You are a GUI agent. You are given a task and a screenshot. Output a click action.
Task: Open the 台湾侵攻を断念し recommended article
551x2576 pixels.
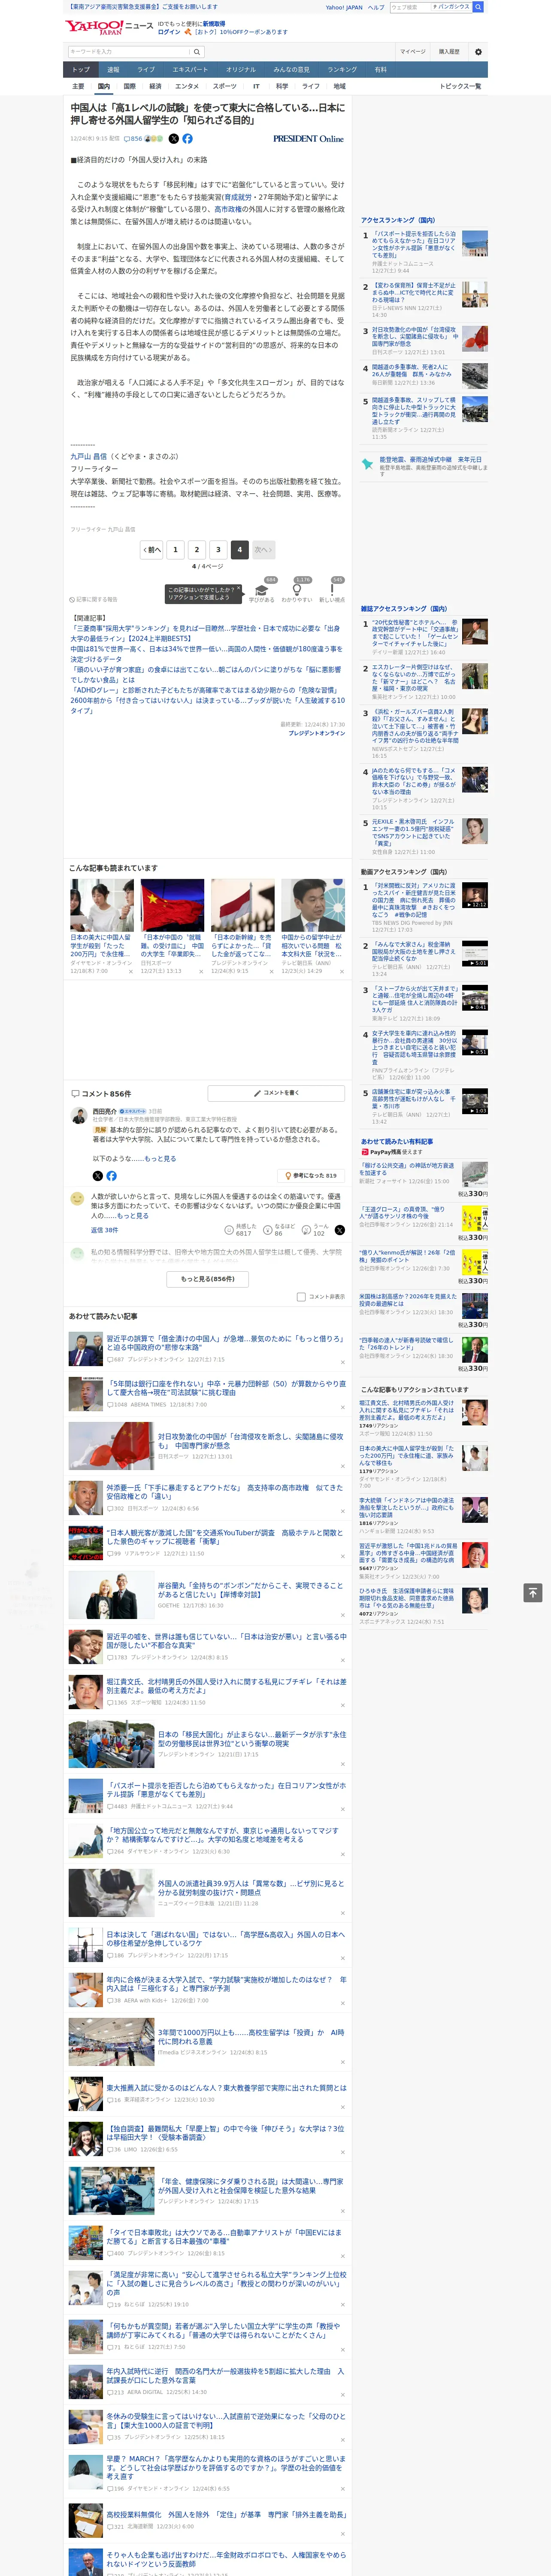[250, 1441]
